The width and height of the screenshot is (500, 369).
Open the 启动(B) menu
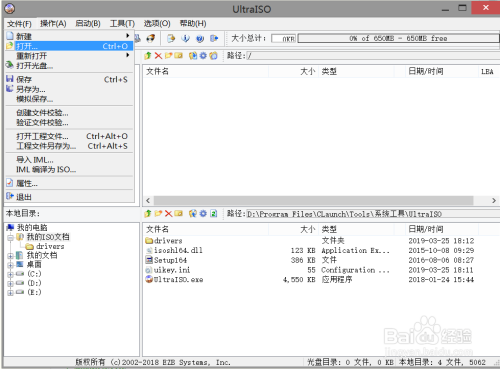pos(88,24)
